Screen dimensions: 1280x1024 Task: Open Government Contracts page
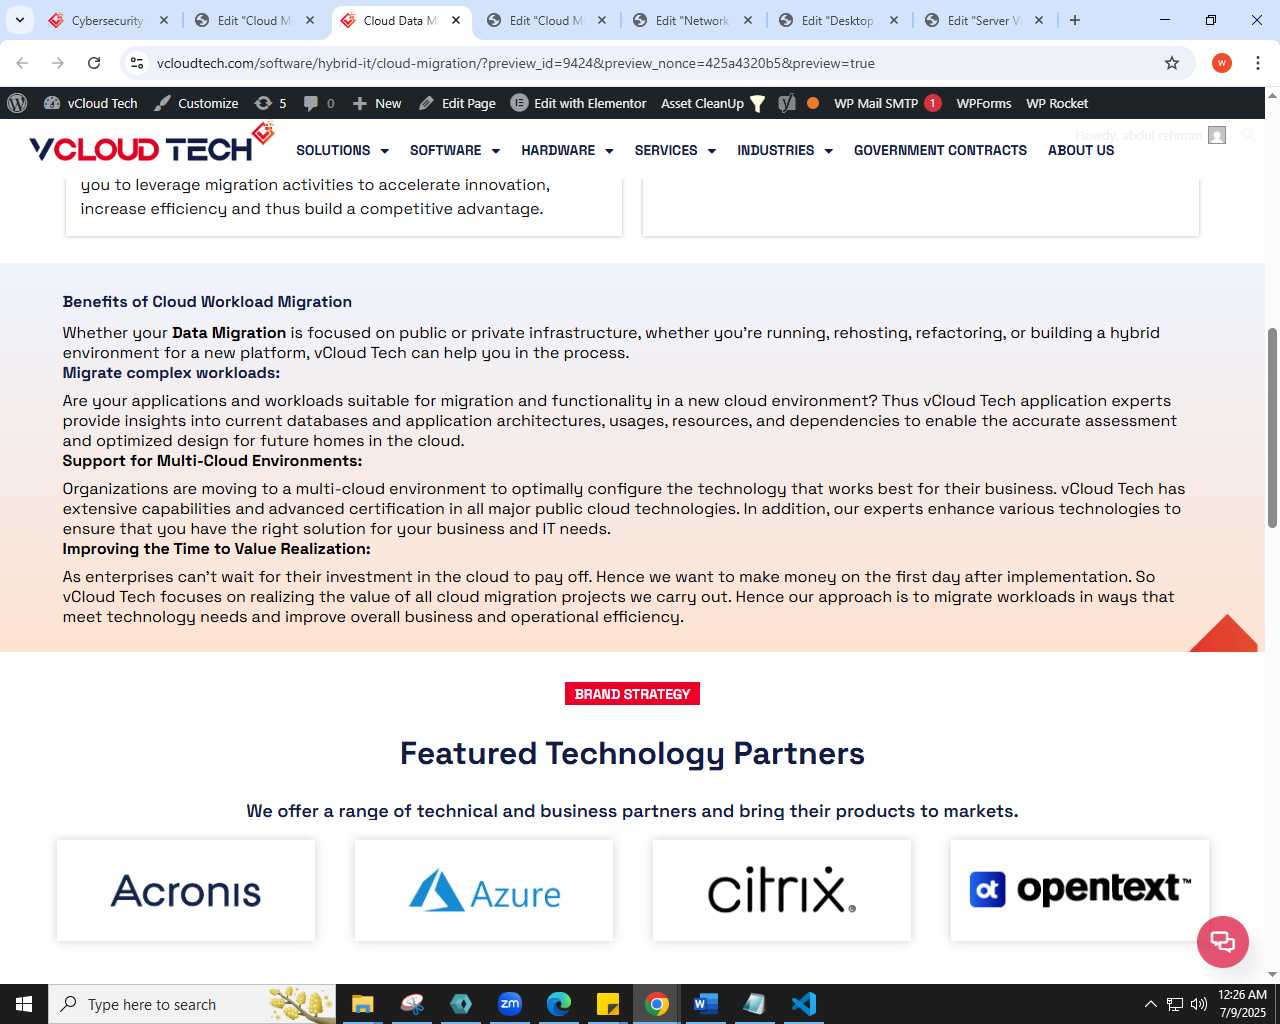coord(940,150)
